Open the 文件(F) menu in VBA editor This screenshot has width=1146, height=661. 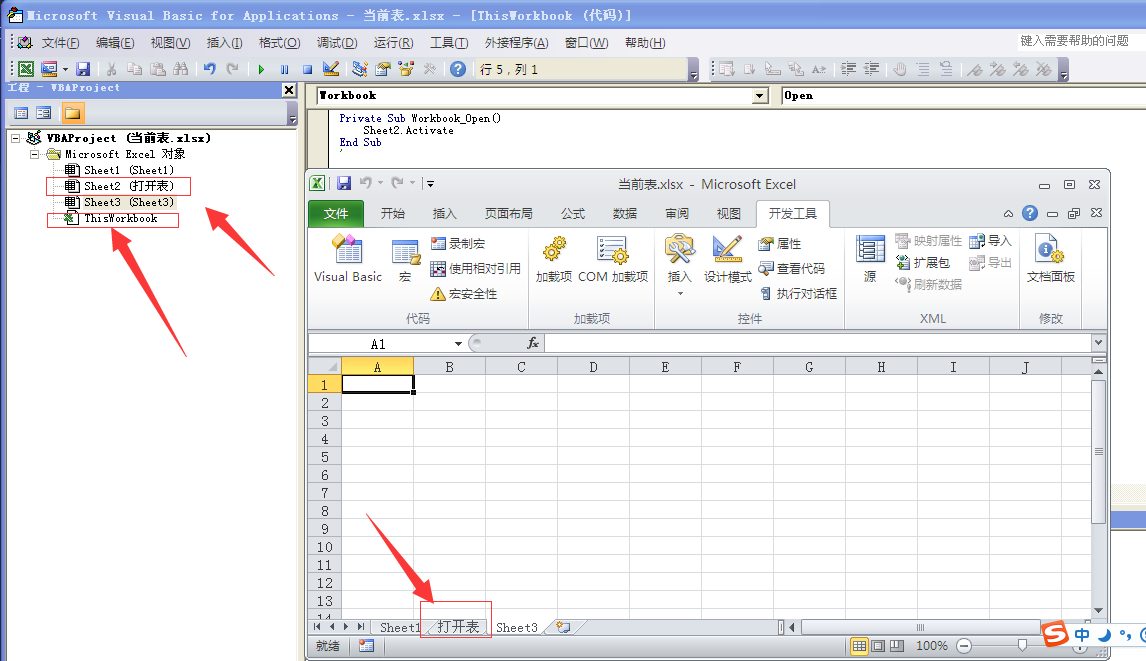point(61,42)
